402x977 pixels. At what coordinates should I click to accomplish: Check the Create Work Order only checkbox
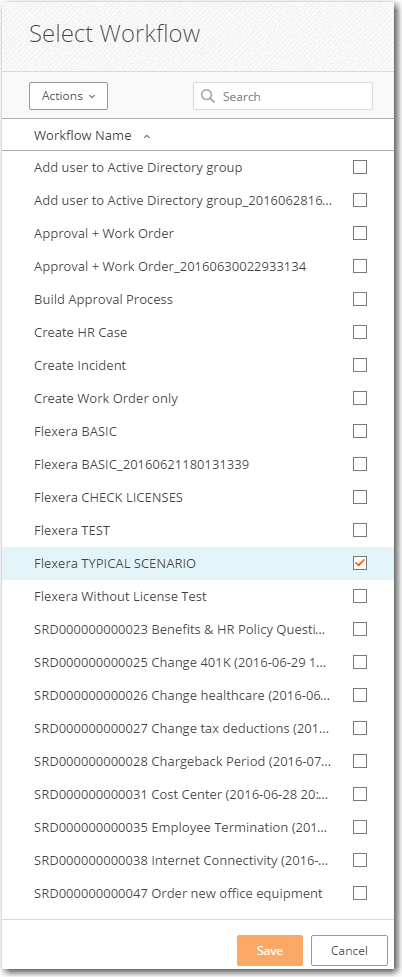pyautogui.click(x=360, y=398)
